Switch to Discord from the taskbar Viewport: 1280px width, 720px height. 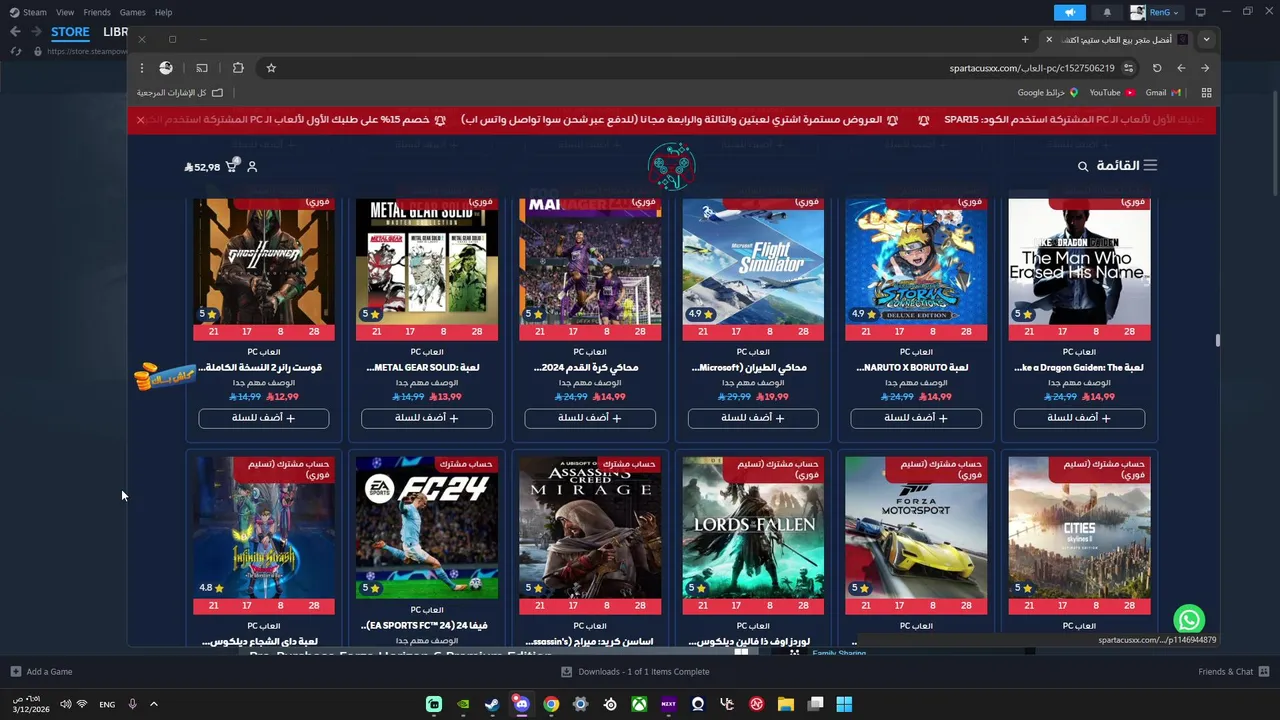[521, 704]
